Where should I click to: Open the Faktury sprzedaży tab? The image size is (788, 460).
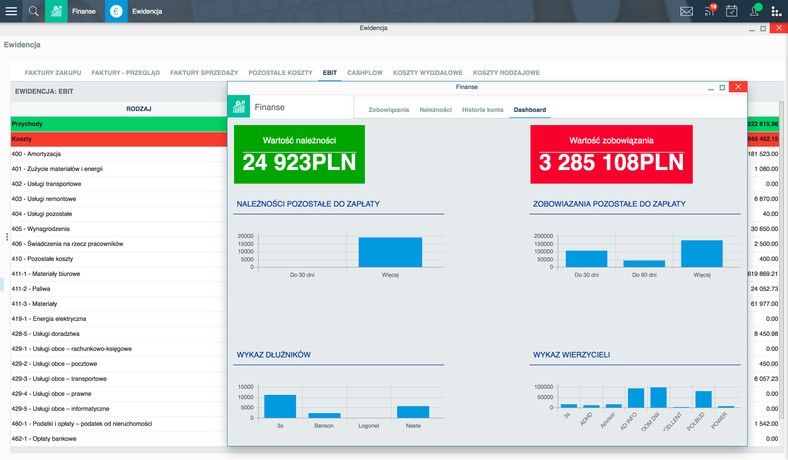(204, 72)
